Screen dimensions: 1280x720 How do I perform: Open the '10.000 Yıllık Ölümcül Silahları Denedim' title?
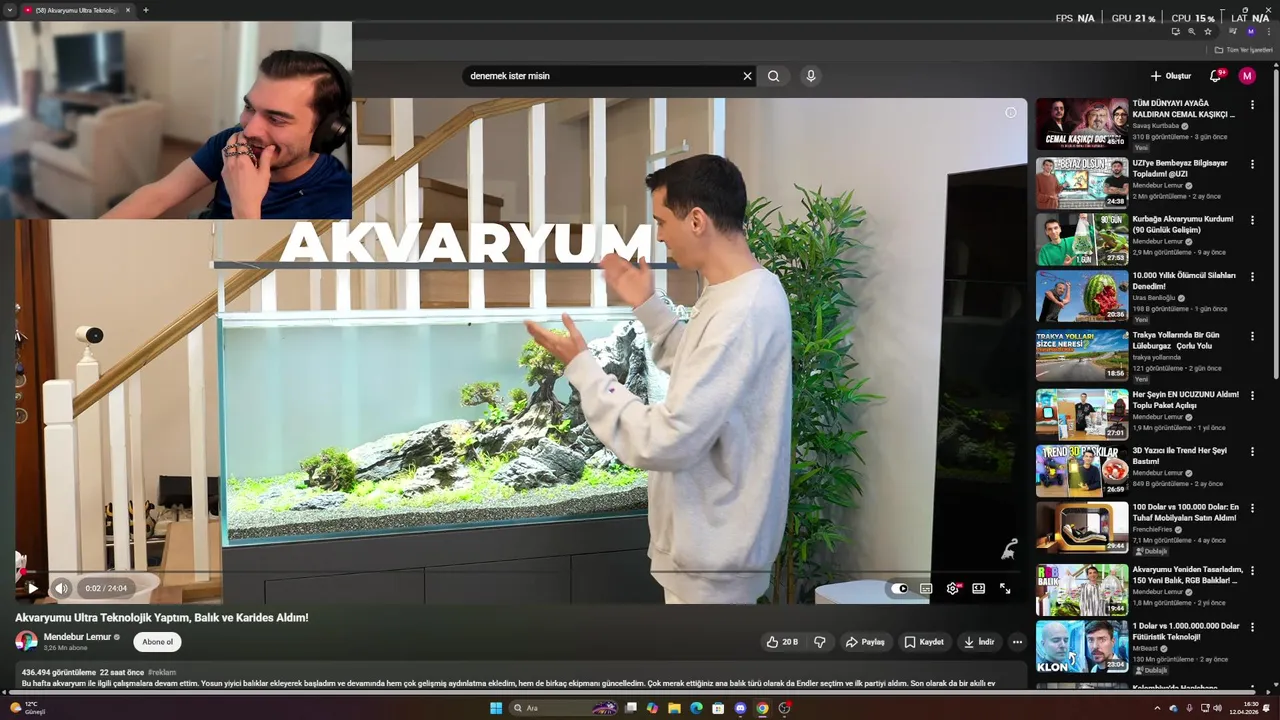[1184, 281]
